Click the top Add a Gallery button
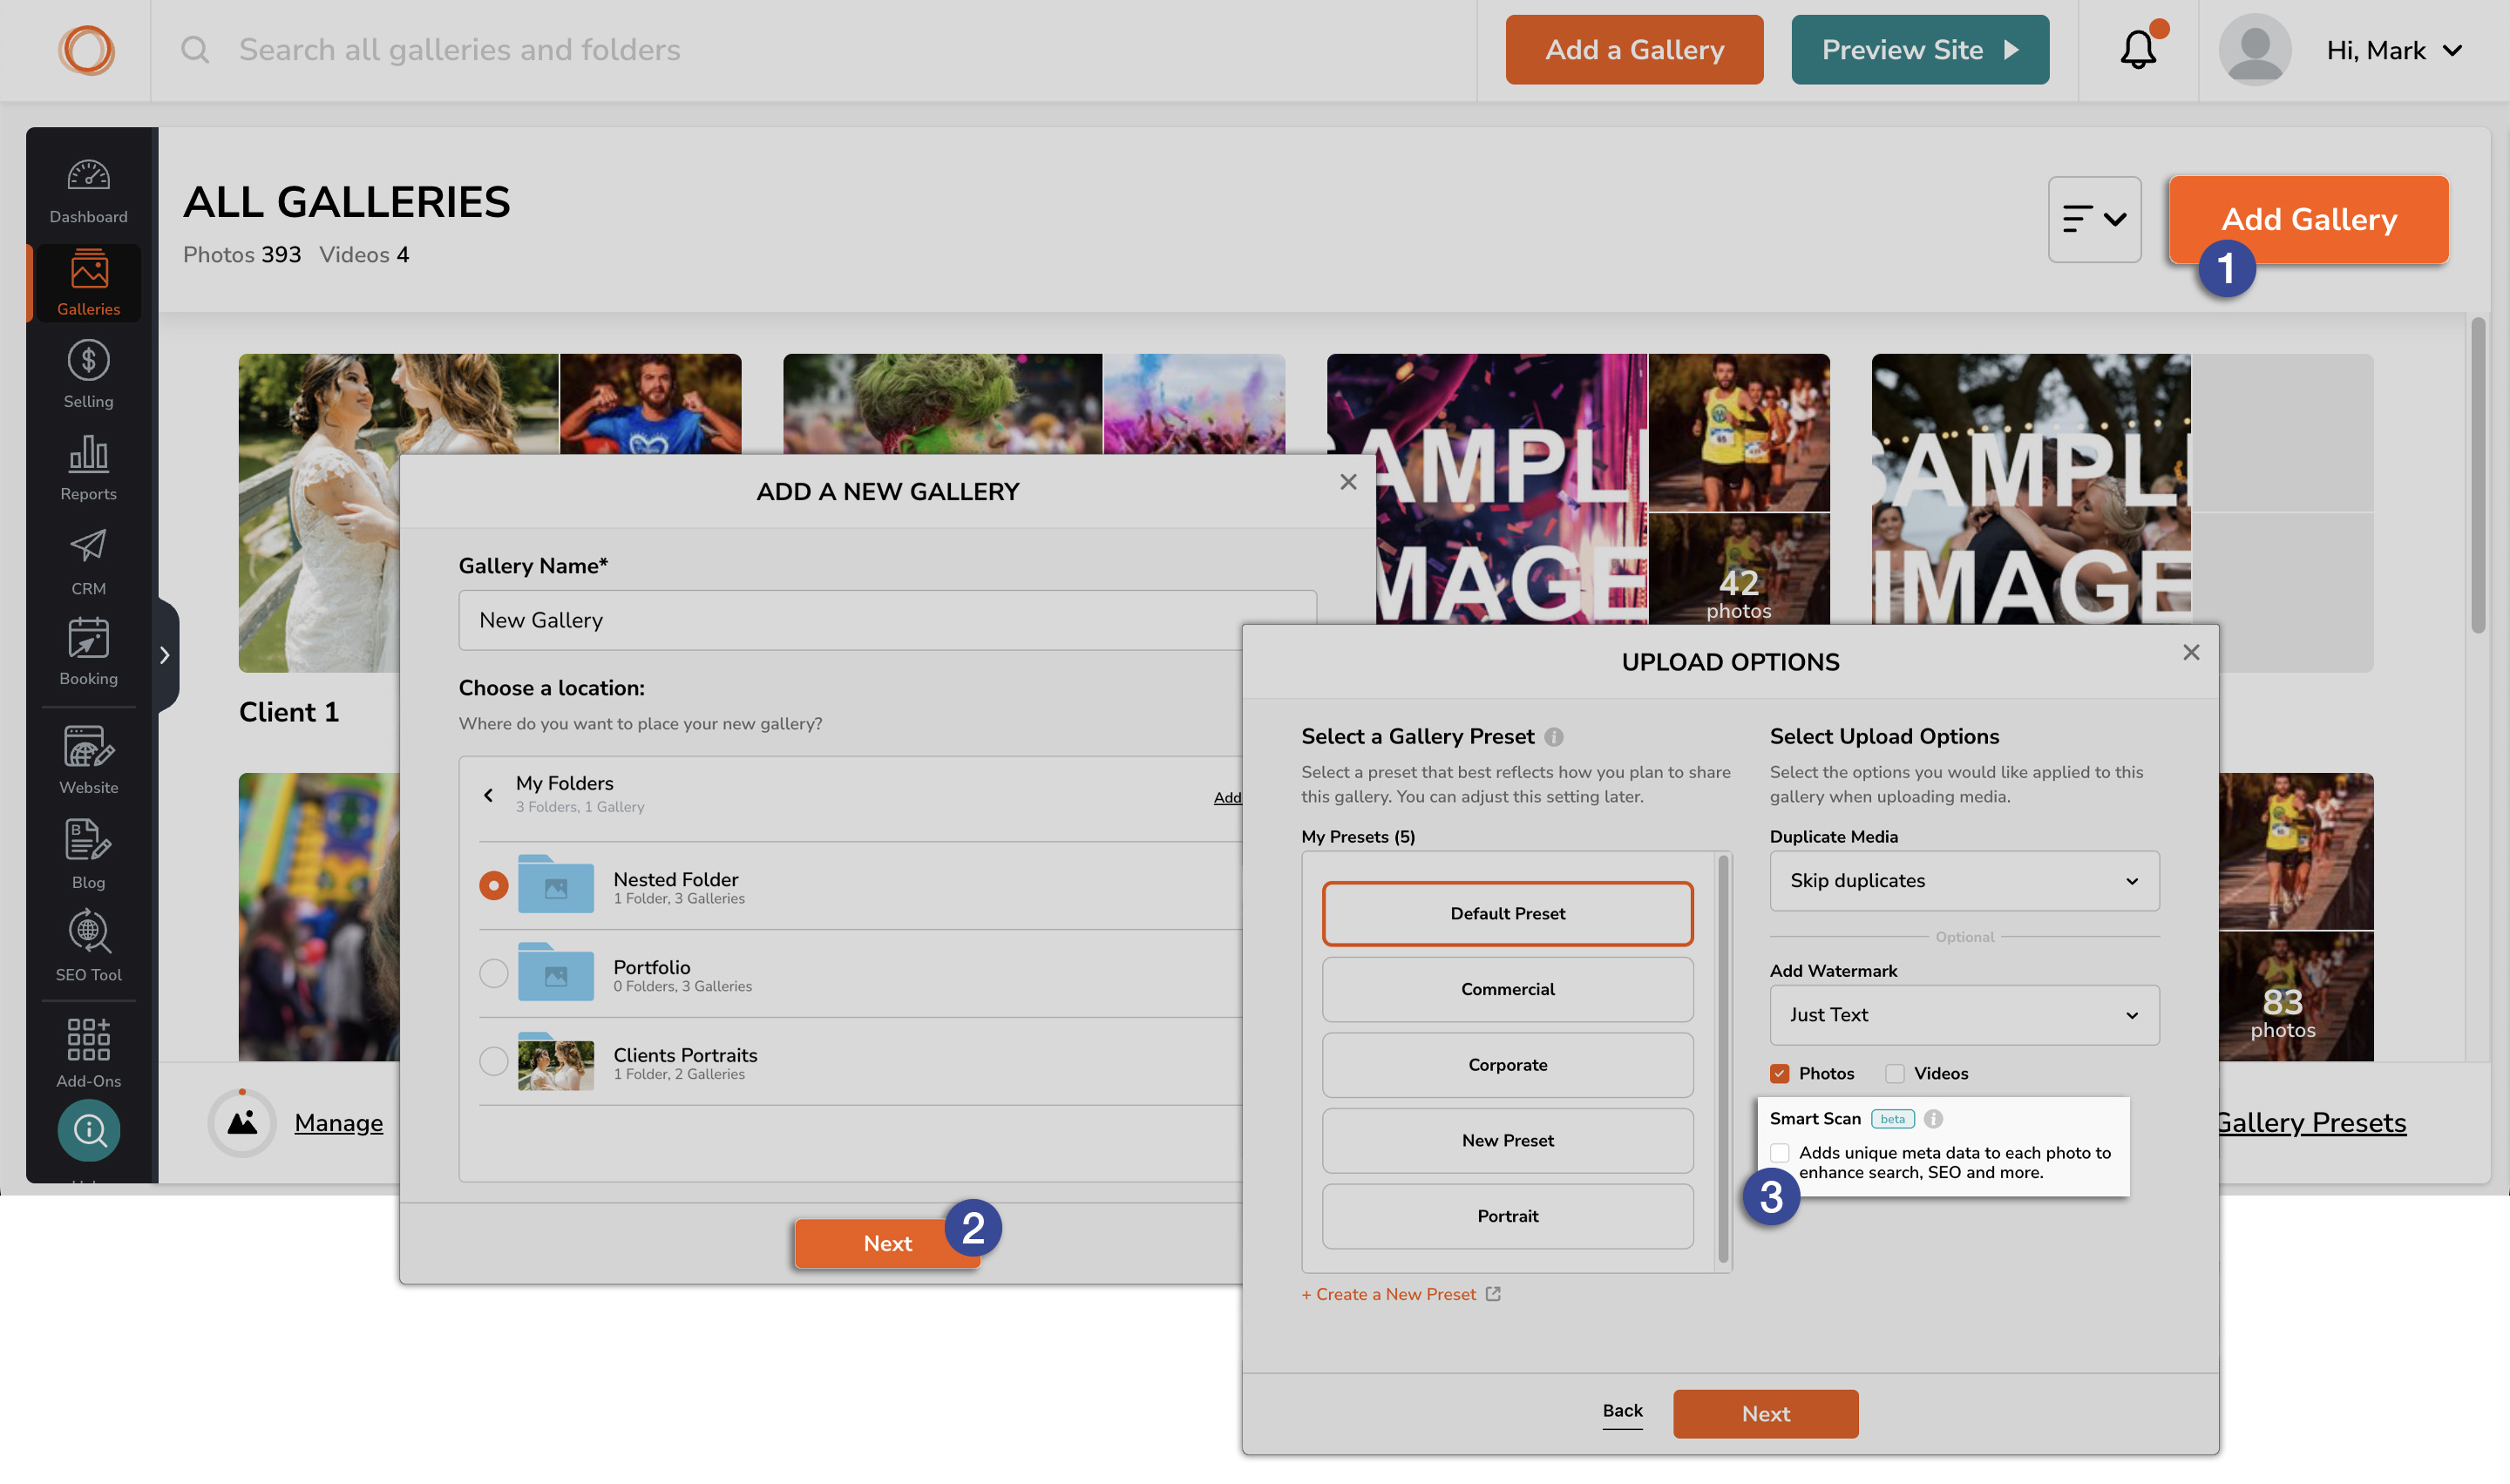Image resolution: width=2510 pixels, height=1484 pixels. pyautogui.click(x=1635, y=49)
